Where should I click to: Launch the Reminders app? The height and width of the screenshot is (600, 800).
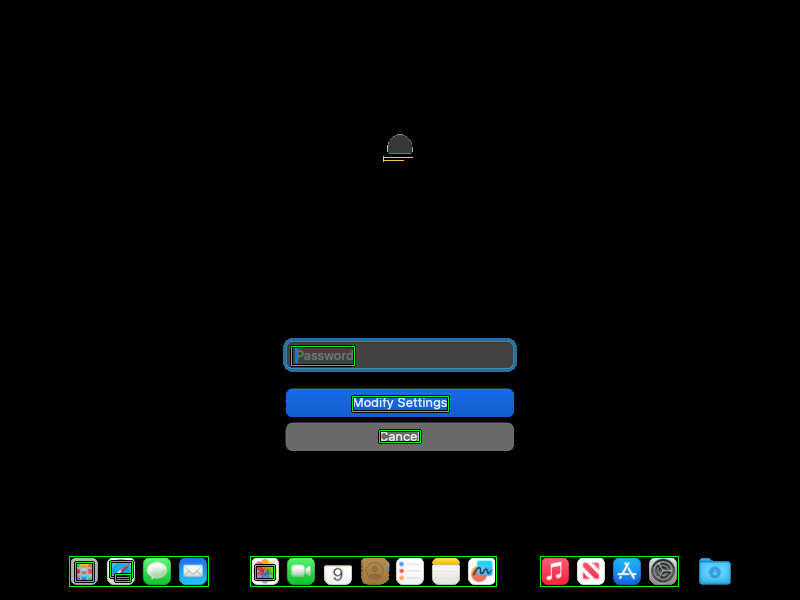pos(410,572)
